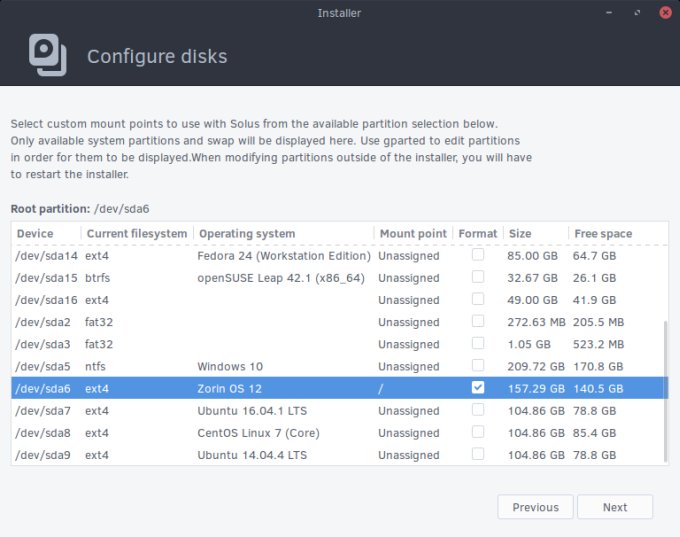Maximize the Installer window
This screenshot has width=680, height=537.
(637, 13)
